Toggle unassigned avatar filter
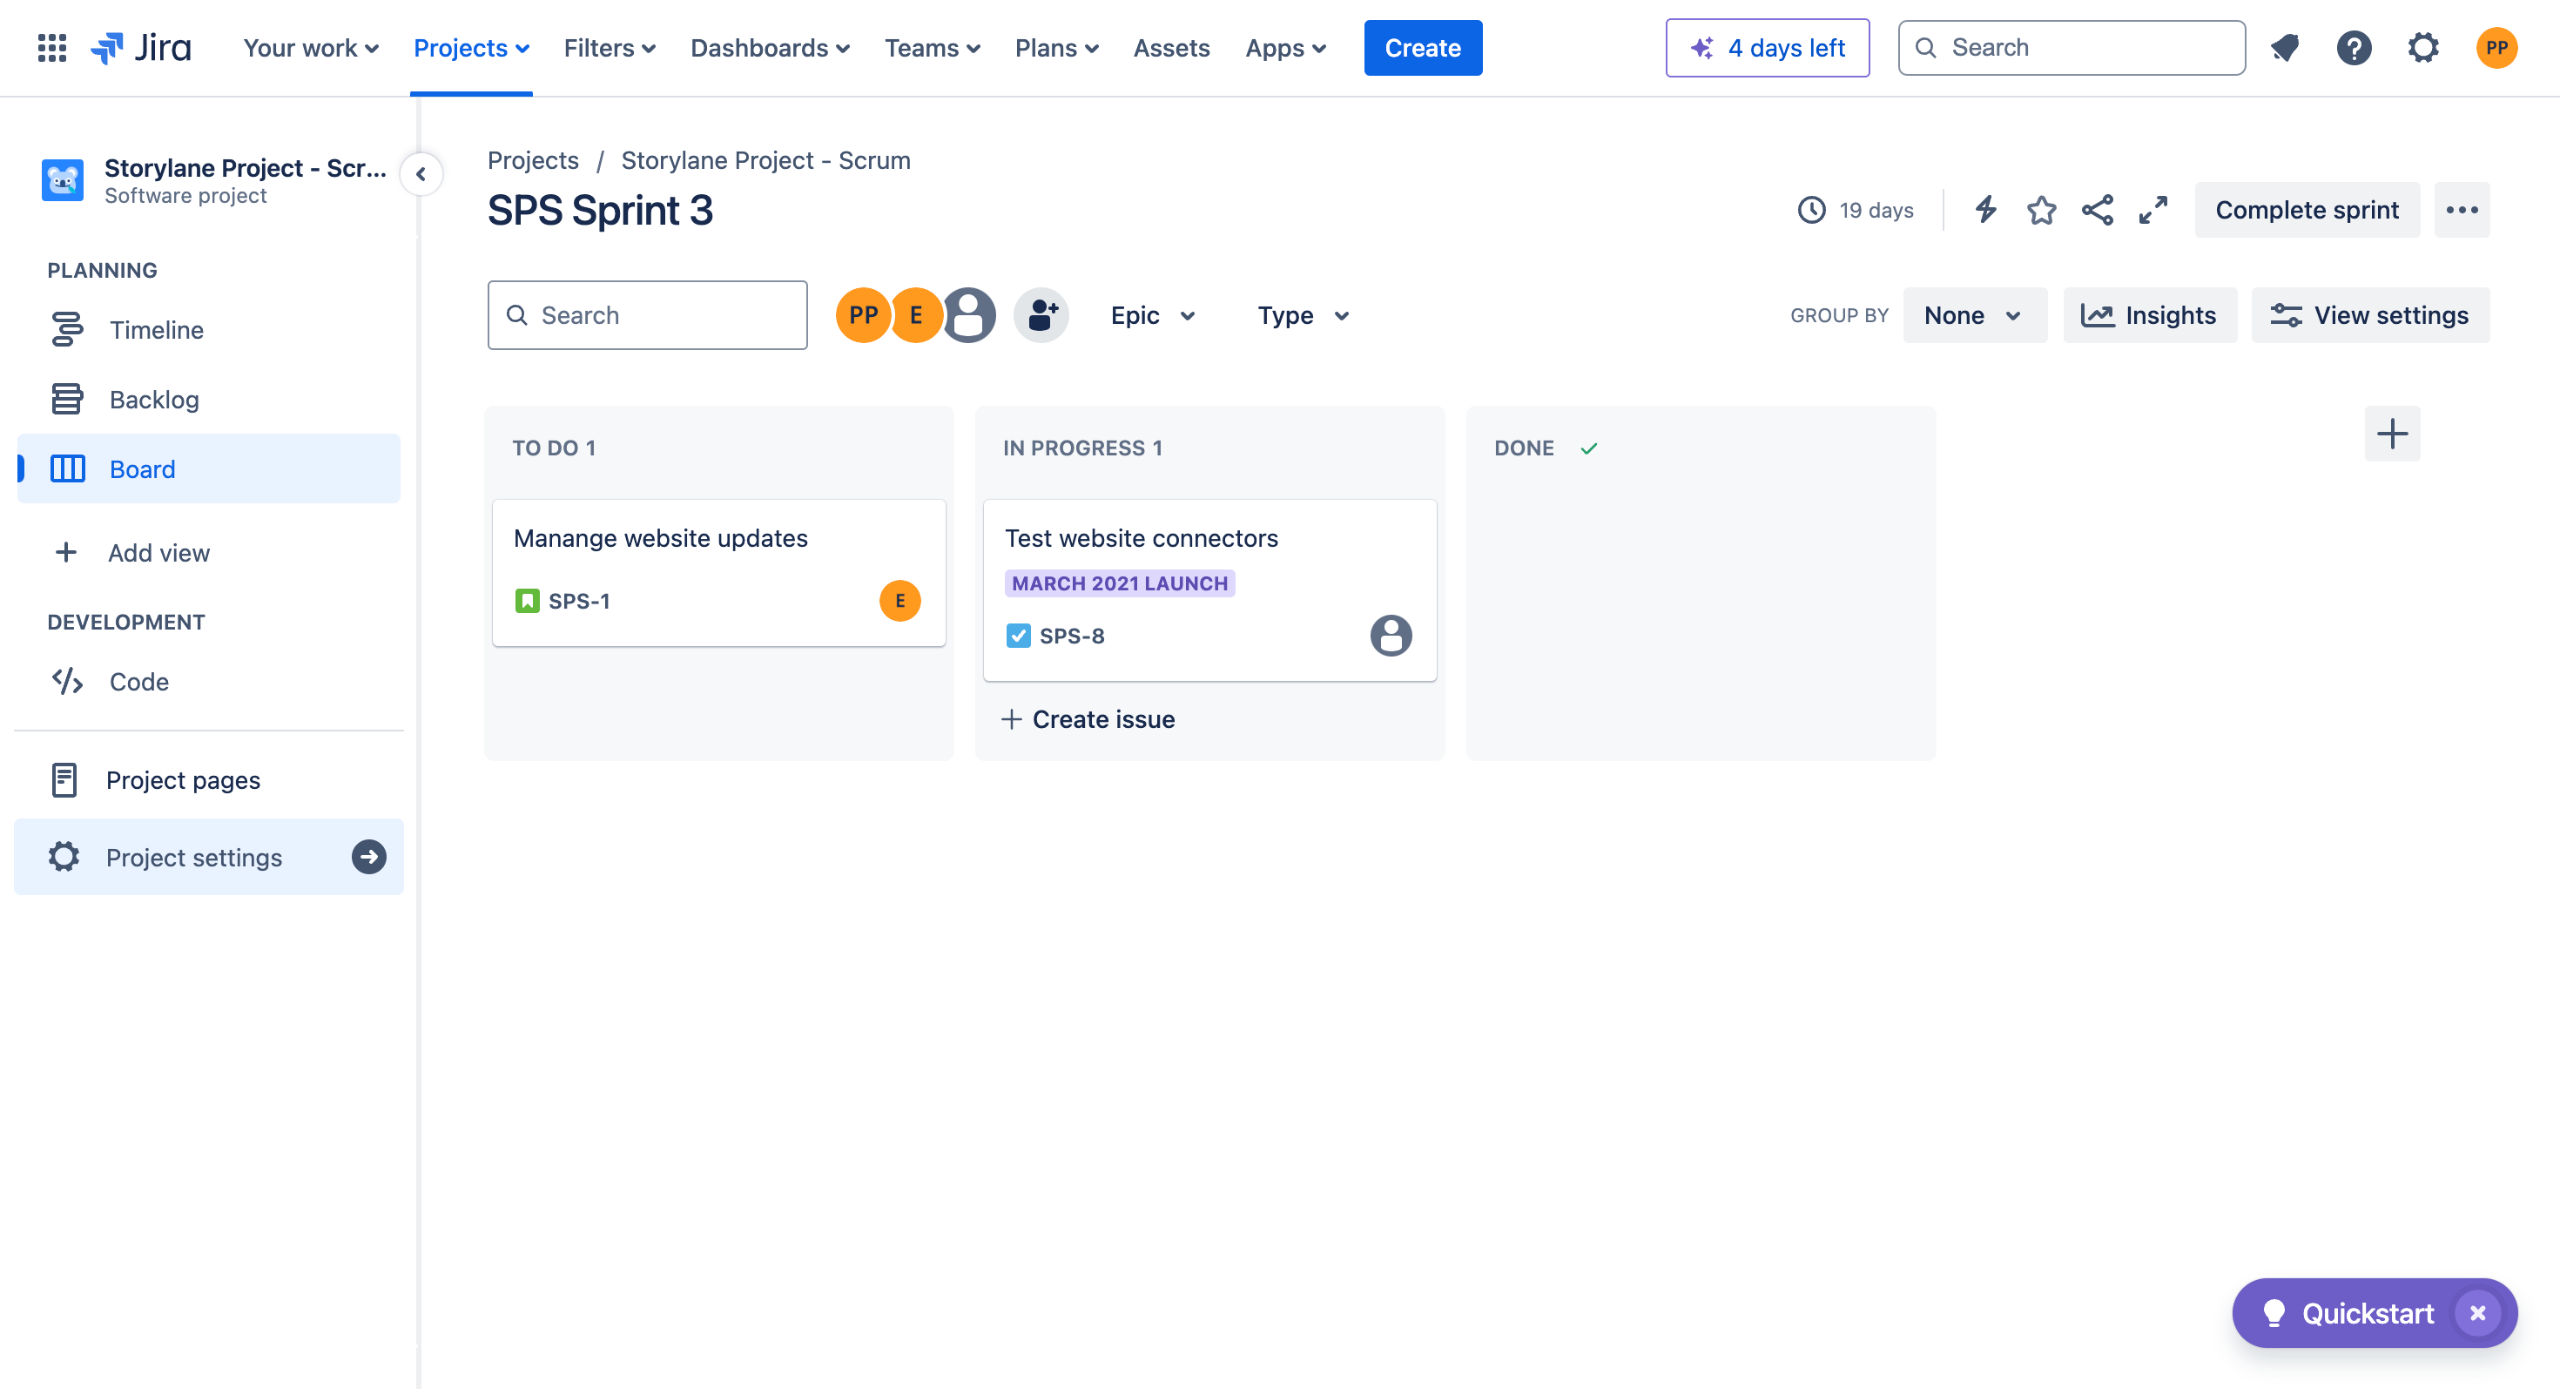This screenshot has height=1389, width=2560. click(969, 316)
